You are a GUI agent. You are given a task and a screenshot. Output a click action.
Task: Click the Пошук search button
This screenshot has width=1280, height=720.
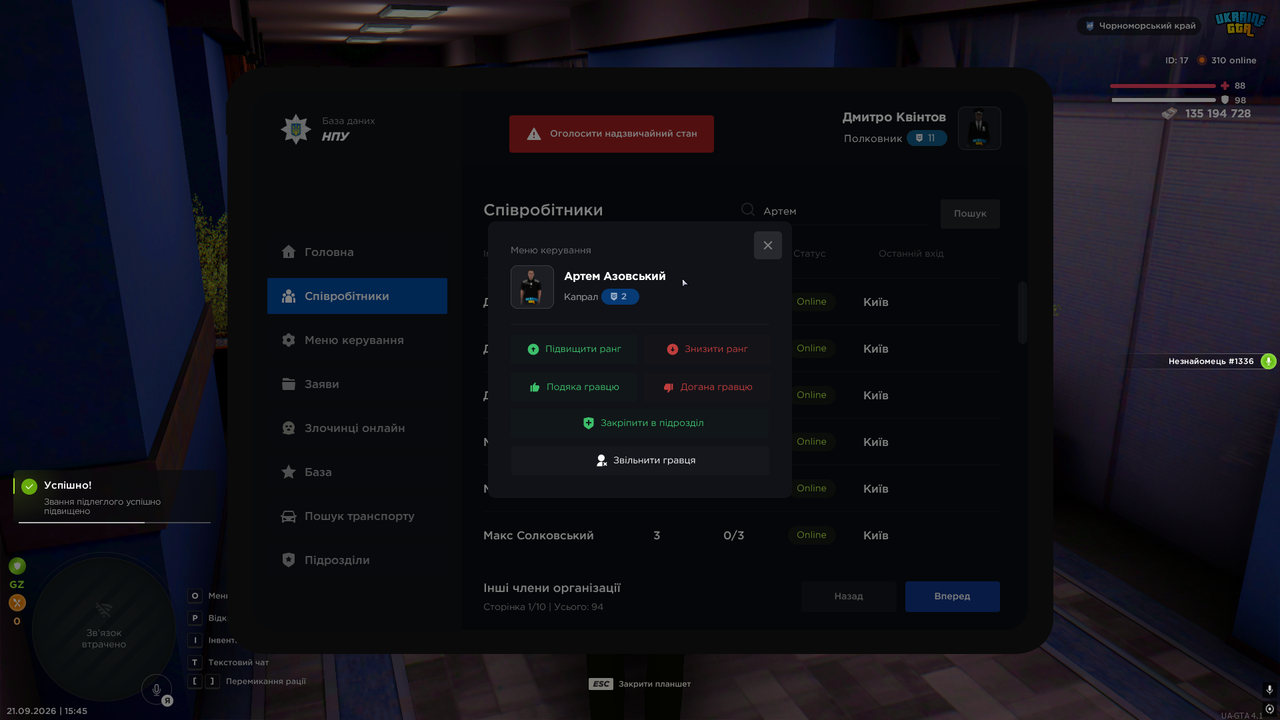(x=970, y=213)
